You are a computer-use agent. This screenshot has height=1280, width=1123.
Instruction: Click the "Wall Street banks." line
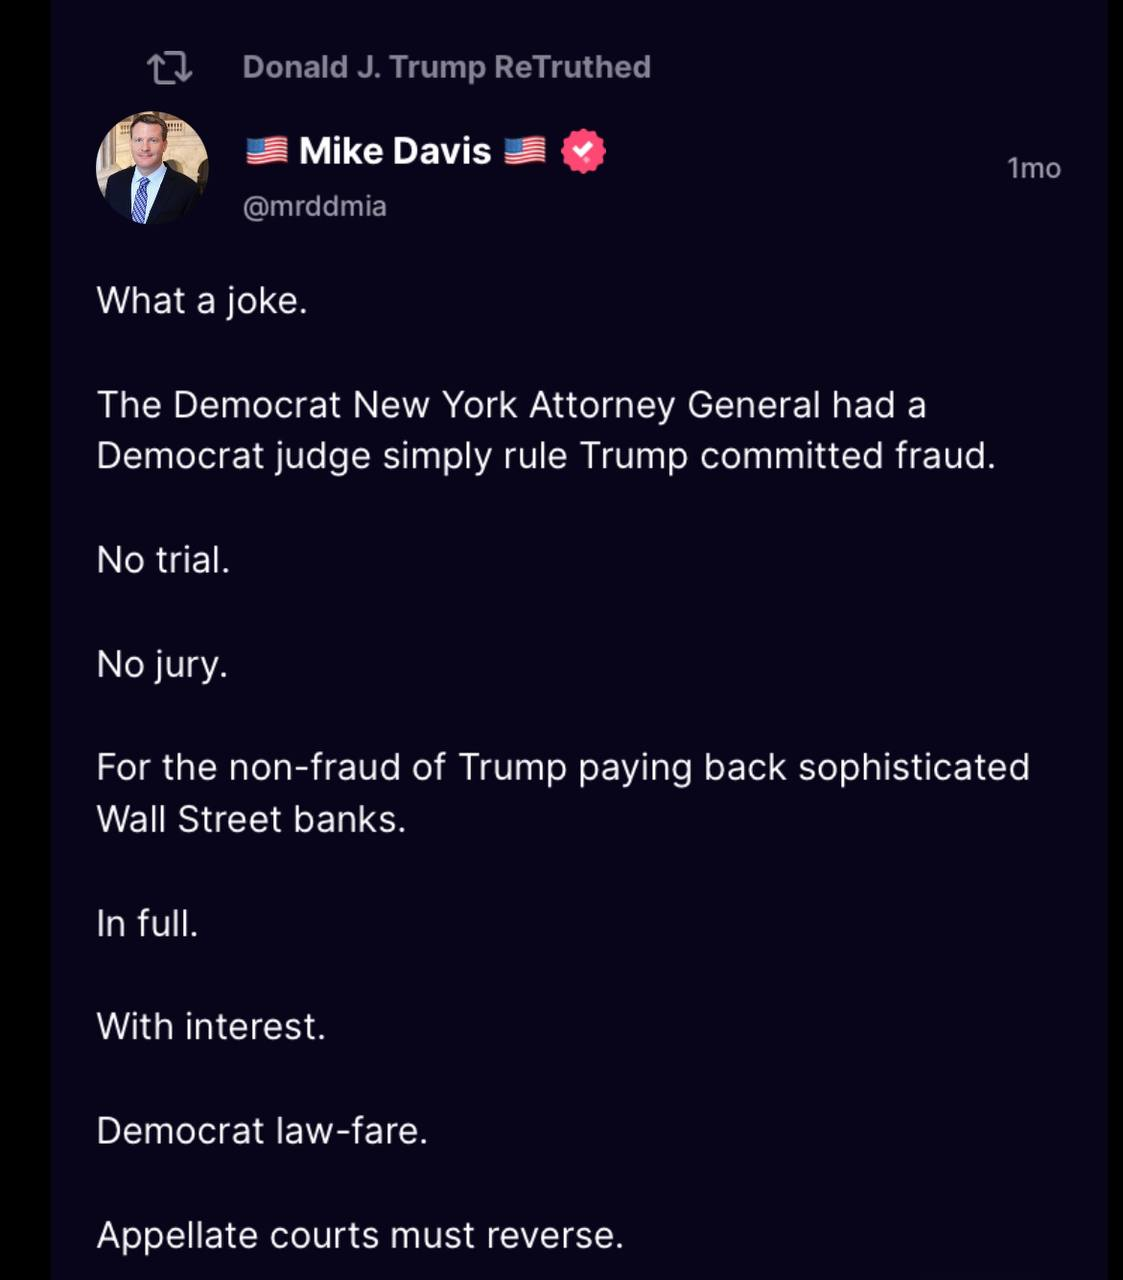click(x=251, y=819)
